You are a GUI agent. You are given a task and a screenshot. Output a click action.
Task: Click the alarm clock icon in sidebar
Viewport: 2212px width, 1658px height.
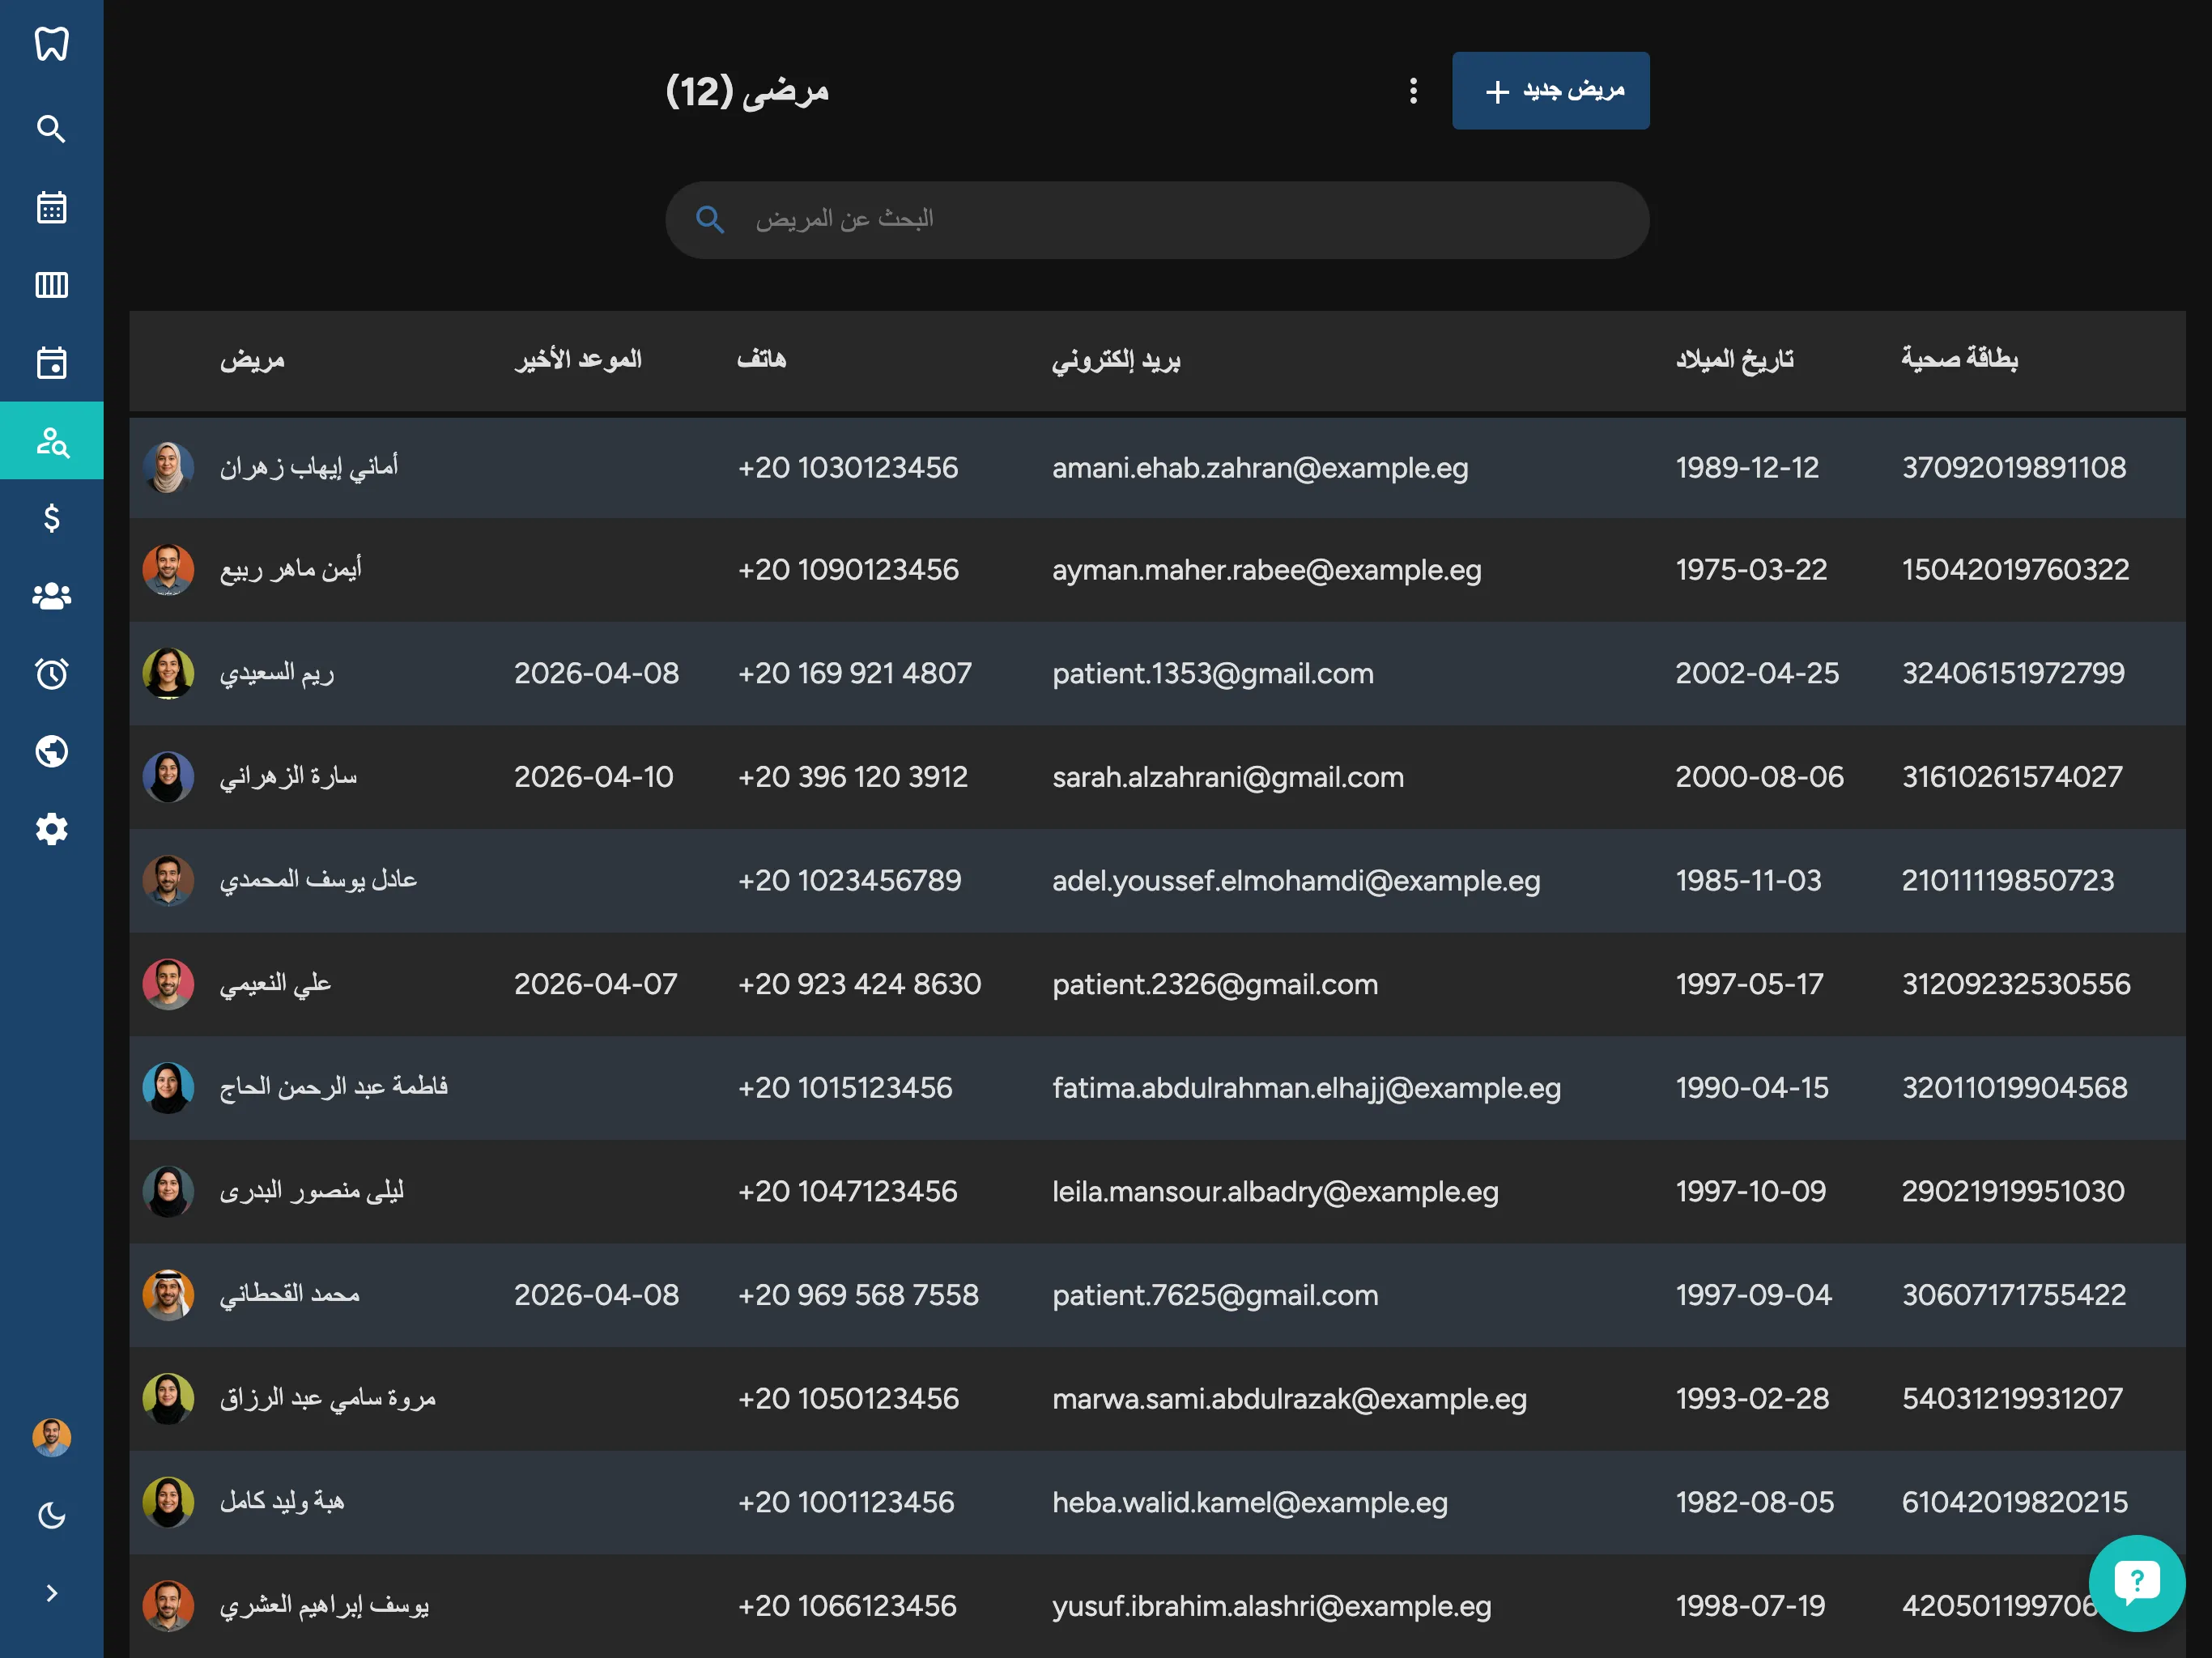point(51,673)
